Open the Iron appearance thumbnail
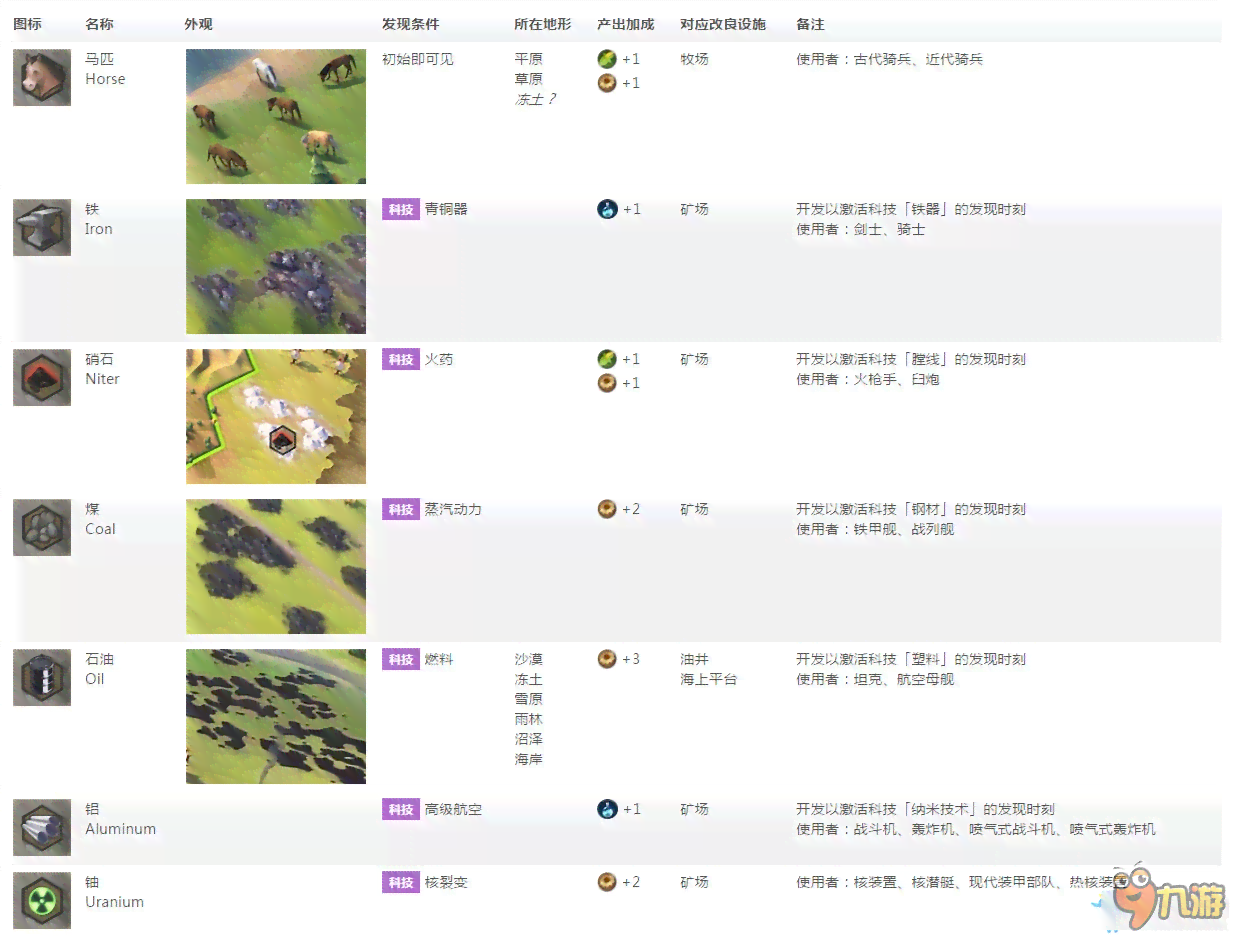 276,267
